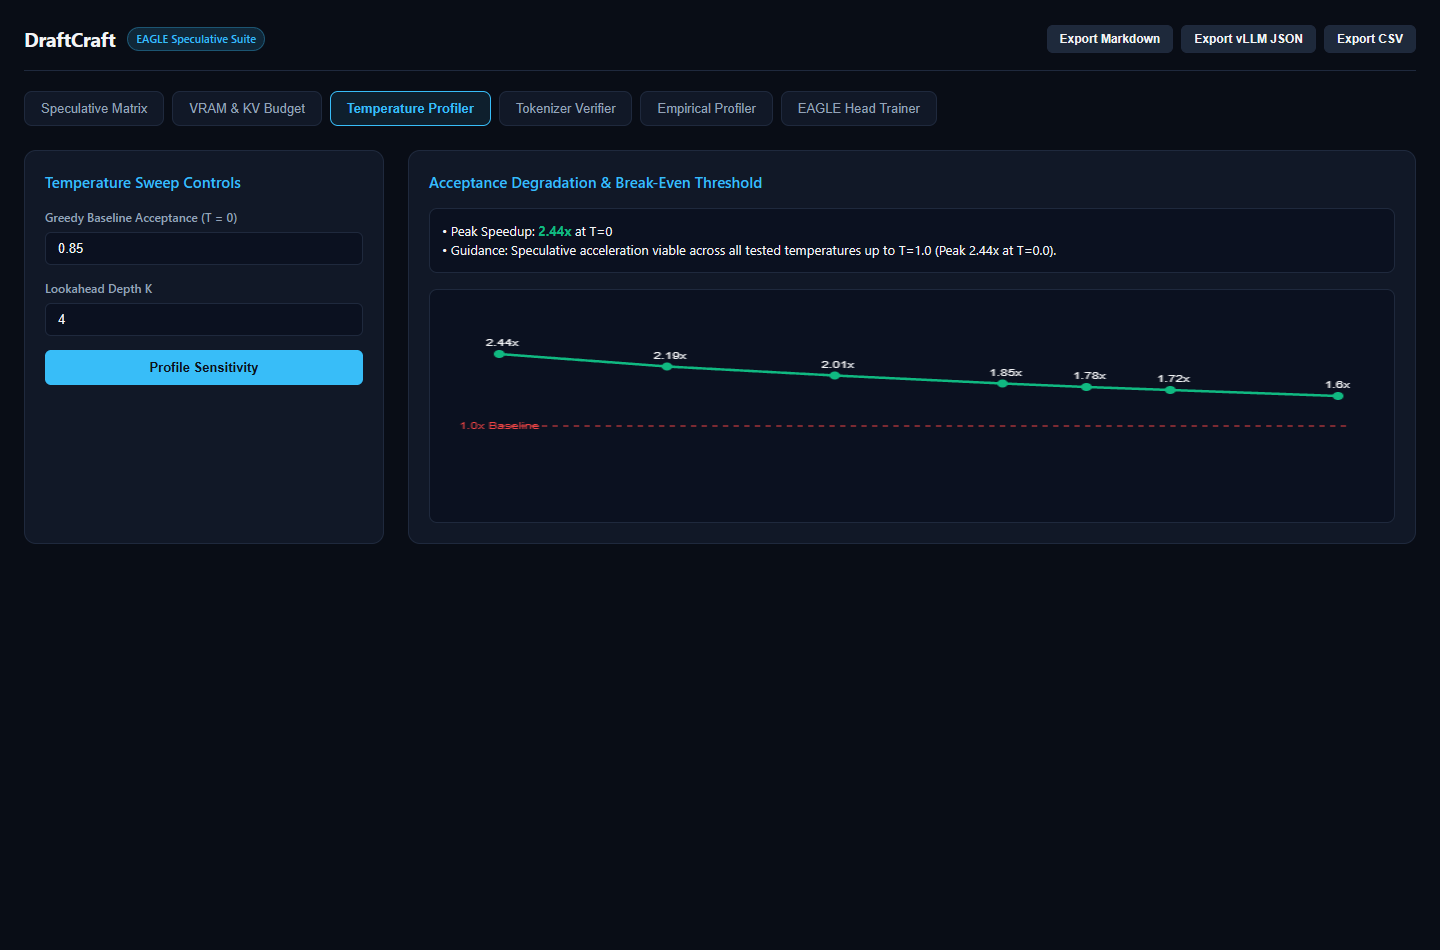Select the 1.85x chart data point

click(x=1003, y=384)
